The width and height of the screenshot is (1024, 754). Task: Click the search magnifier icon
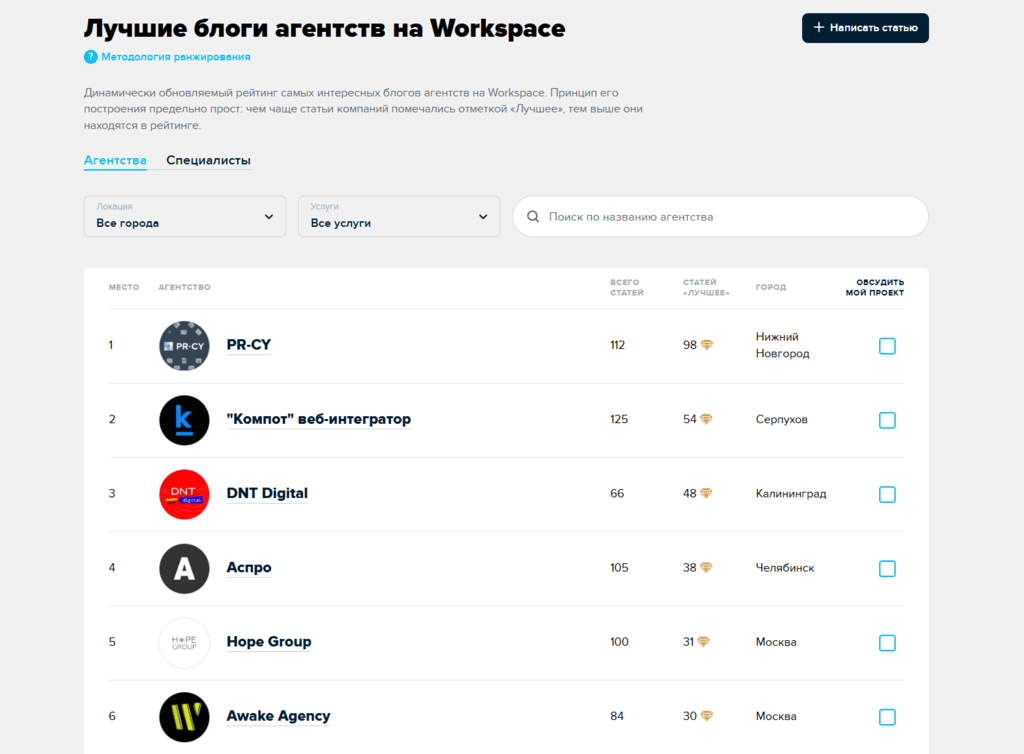click(533, 217)
